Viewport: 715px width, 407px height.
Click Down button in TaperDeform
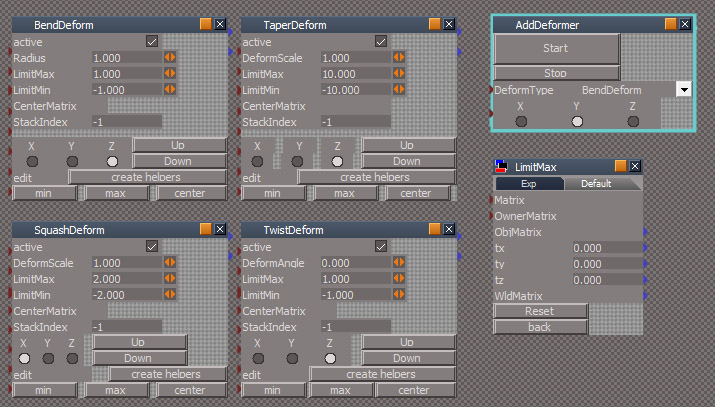tap(408, 161)
